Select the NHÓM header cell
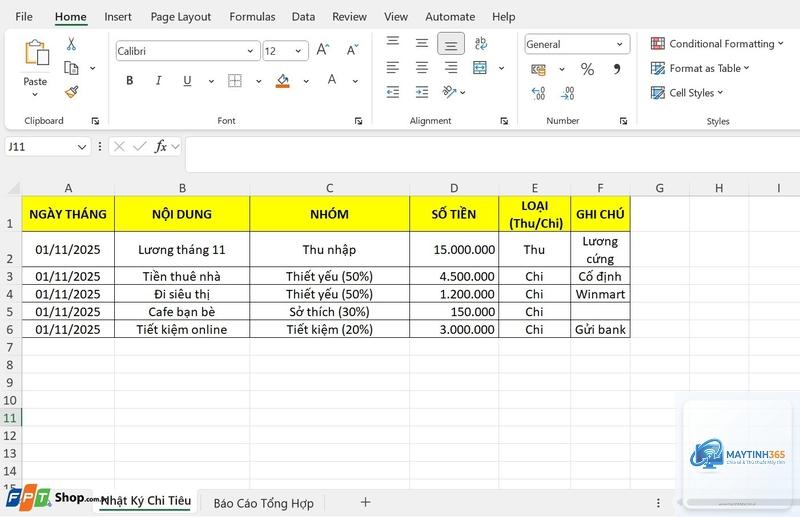The image size is (800, 517). point(330,214)
